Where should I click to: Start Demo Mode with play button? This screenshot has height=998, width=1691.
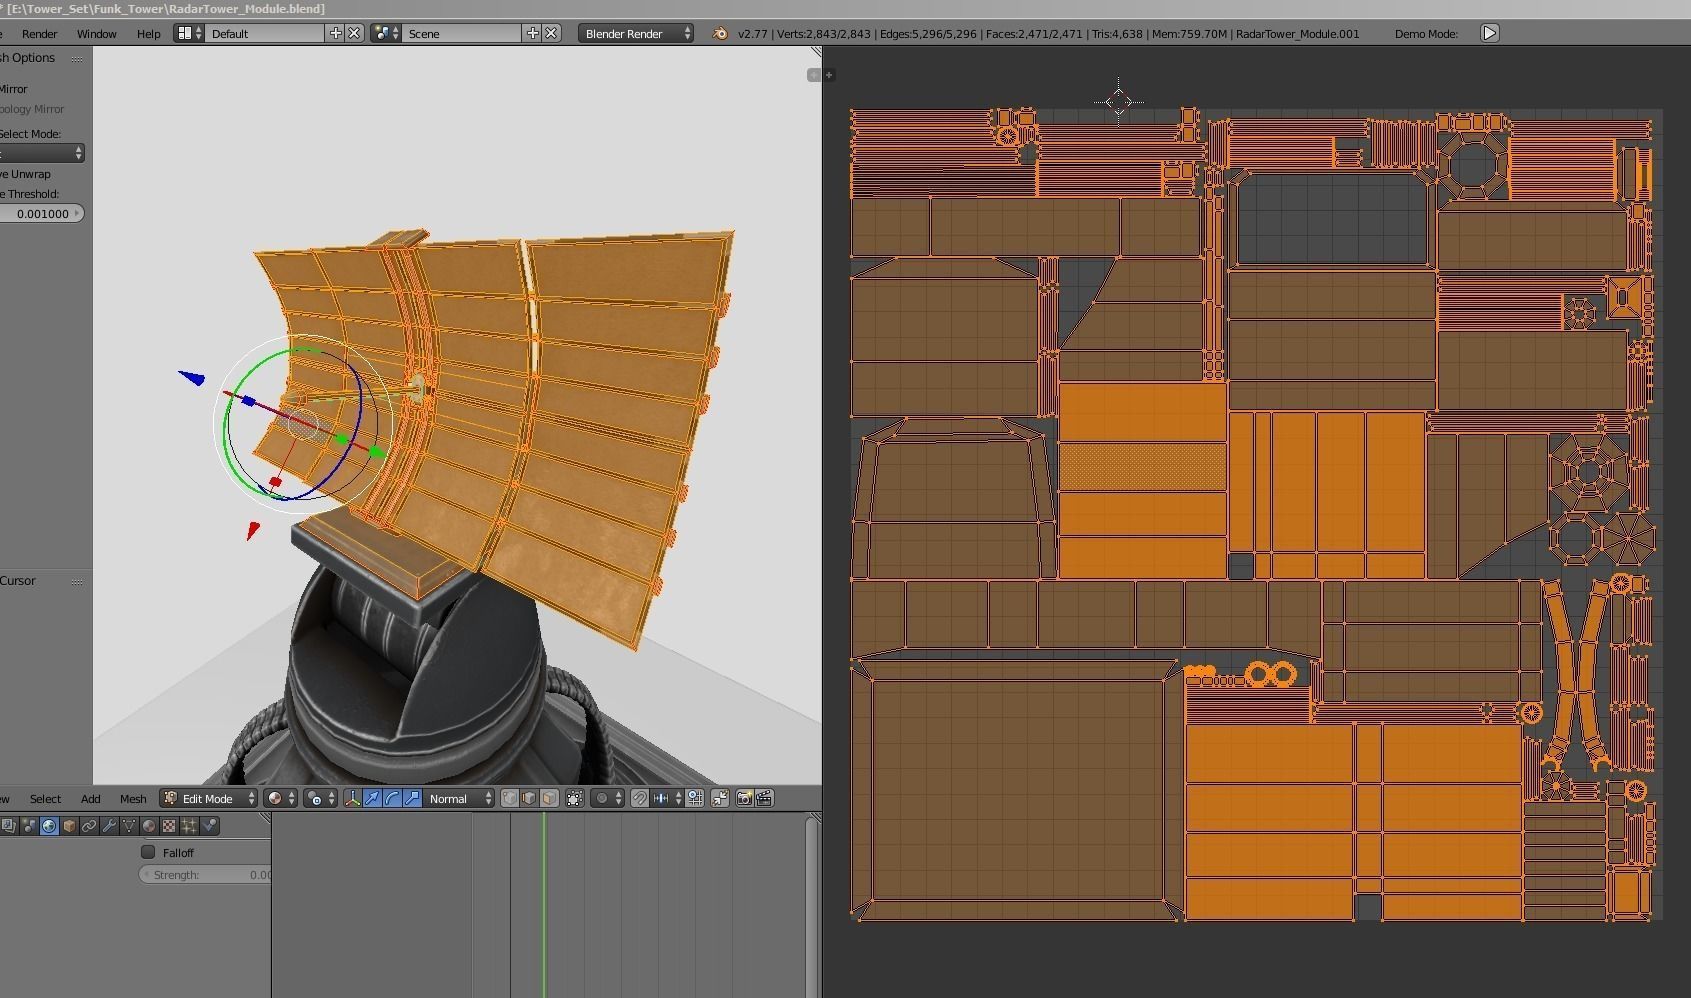click(1489, 33)
